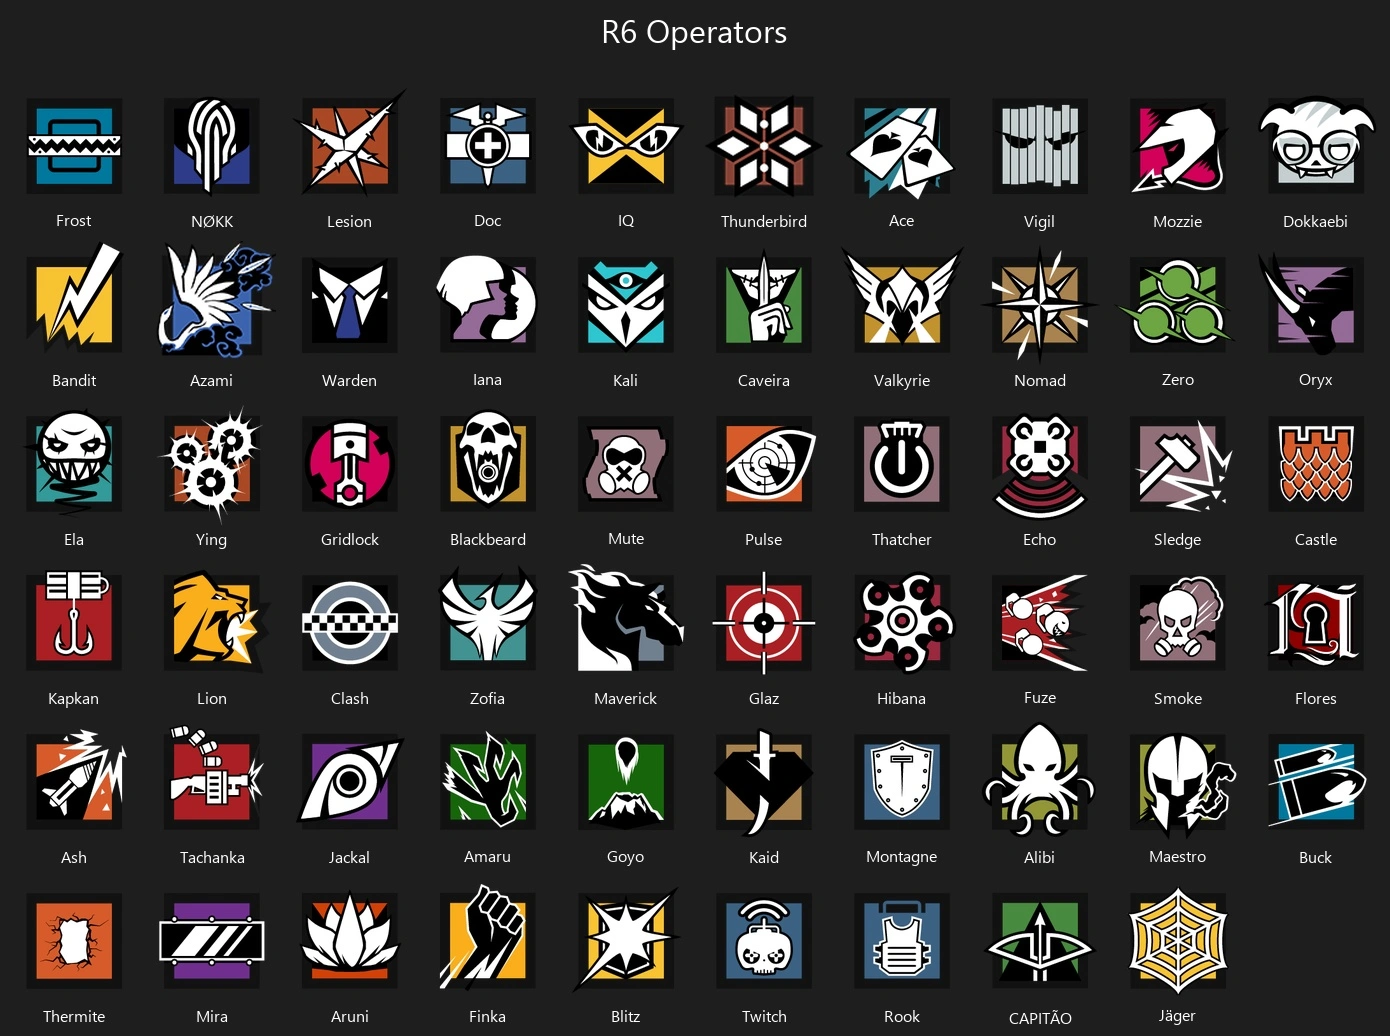This screenshot has height=1036, width=1390.
Task: Select the Mira operator icon
Action: pyautogui.click(x=212, y=940)
